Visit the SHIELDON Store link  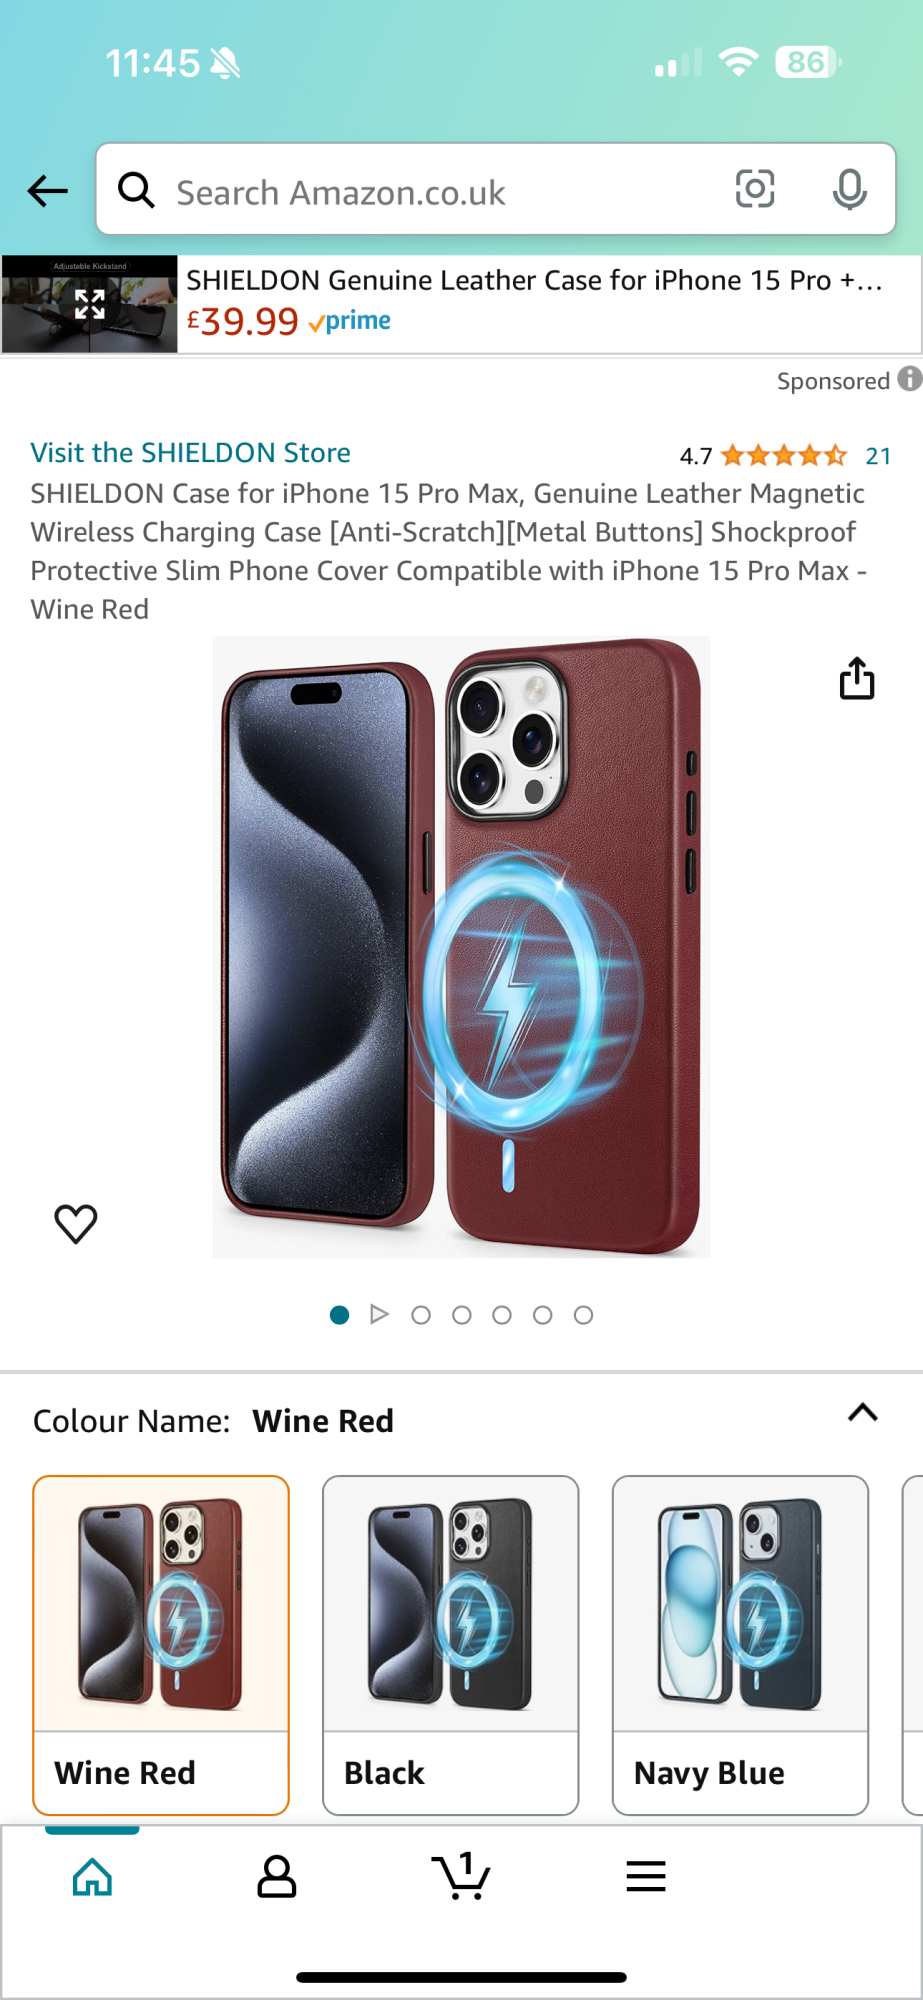click(190, 452)
